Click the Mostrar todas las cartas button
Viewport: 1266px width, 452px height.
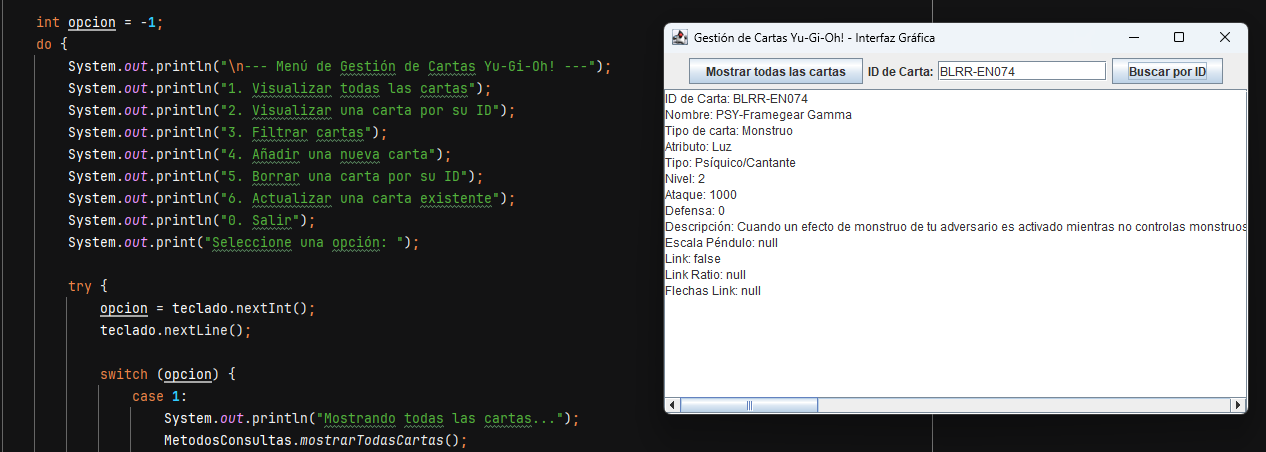pyautogui.click(x=775, y=71)
